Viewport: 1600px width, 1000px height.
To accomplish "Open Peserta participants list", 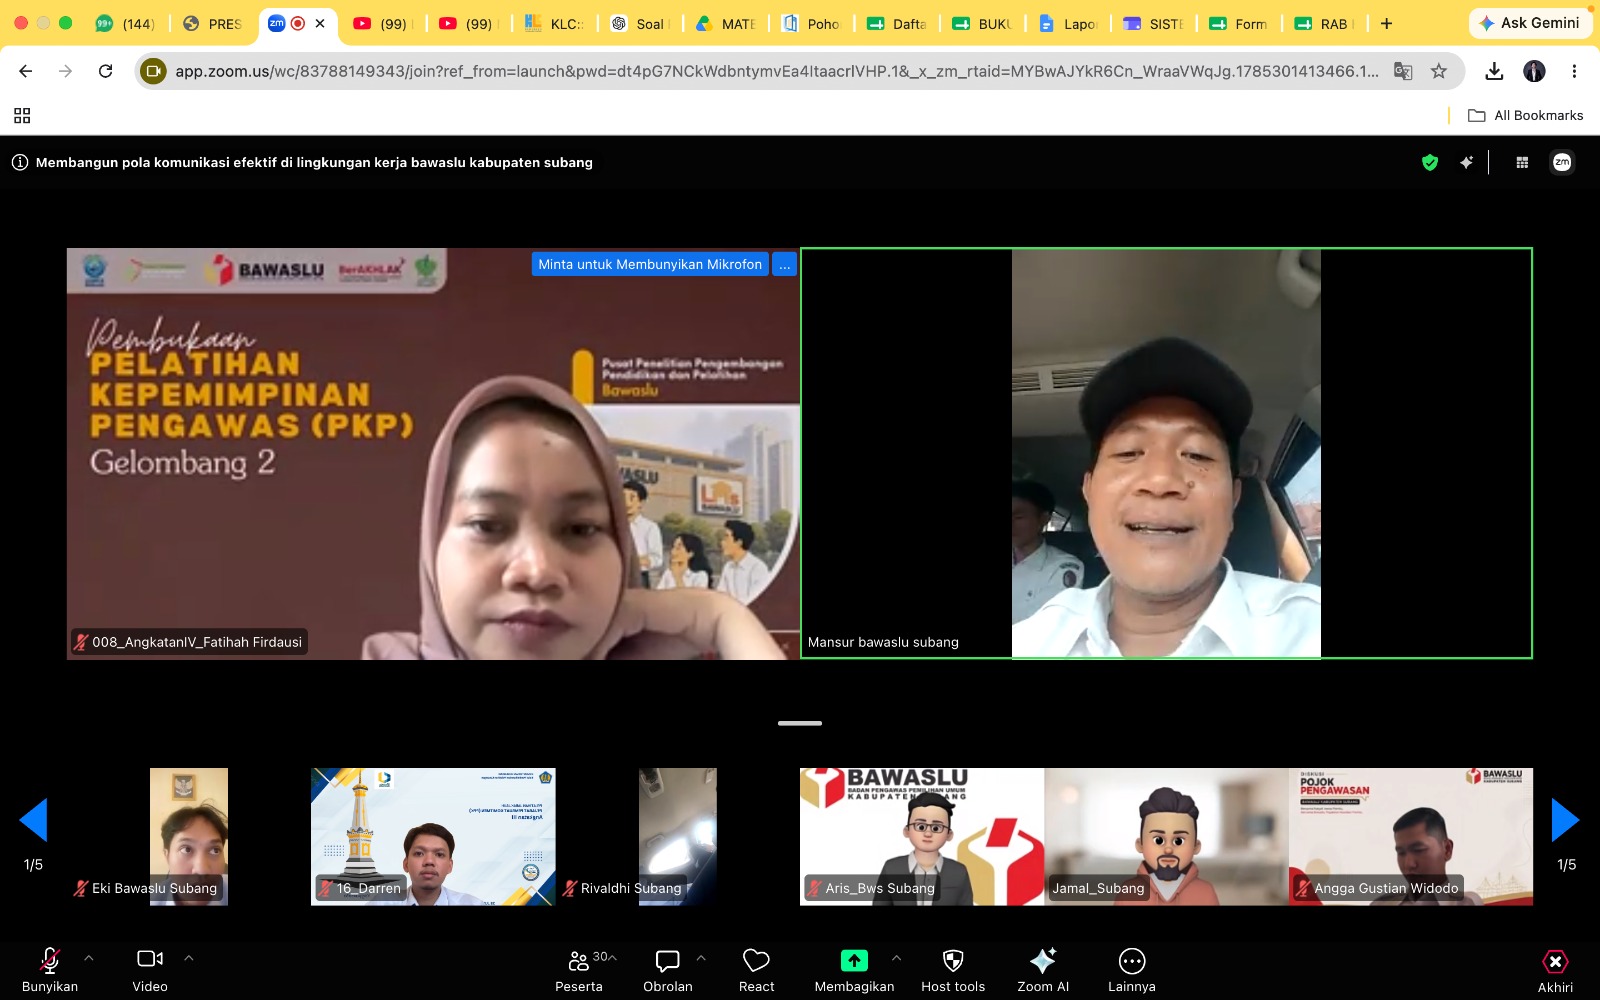I will click(x=579, y=970).
